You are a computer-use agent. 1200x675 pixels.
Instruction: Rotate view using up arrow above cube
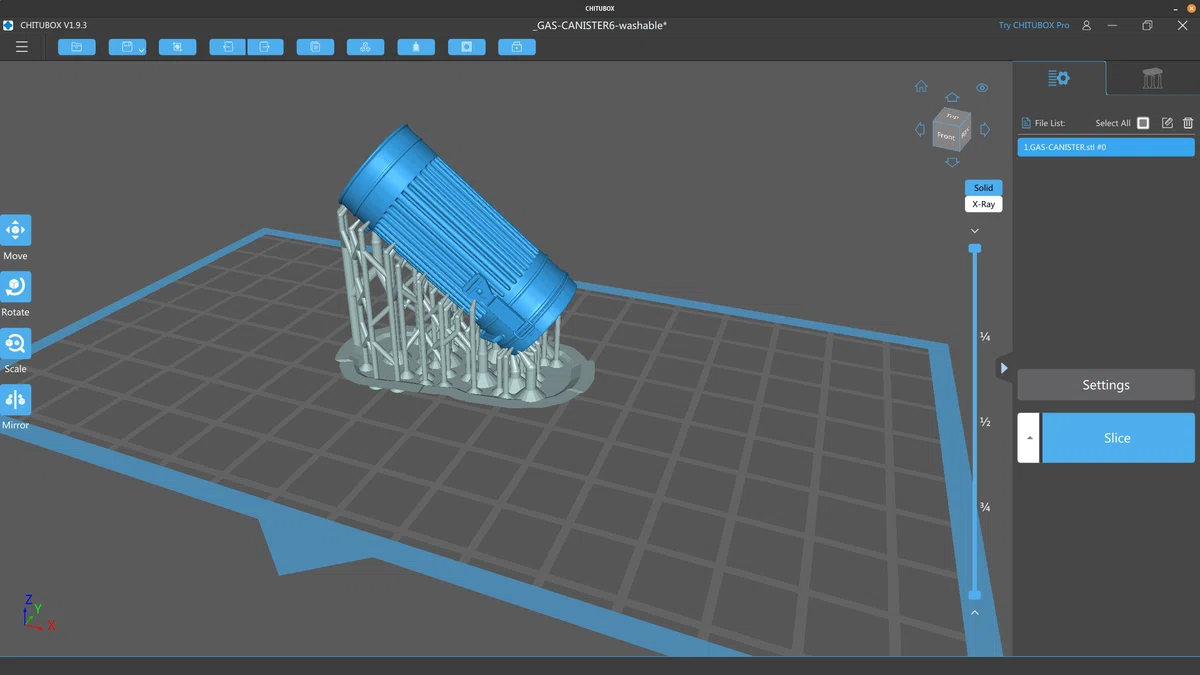(952, 98)
